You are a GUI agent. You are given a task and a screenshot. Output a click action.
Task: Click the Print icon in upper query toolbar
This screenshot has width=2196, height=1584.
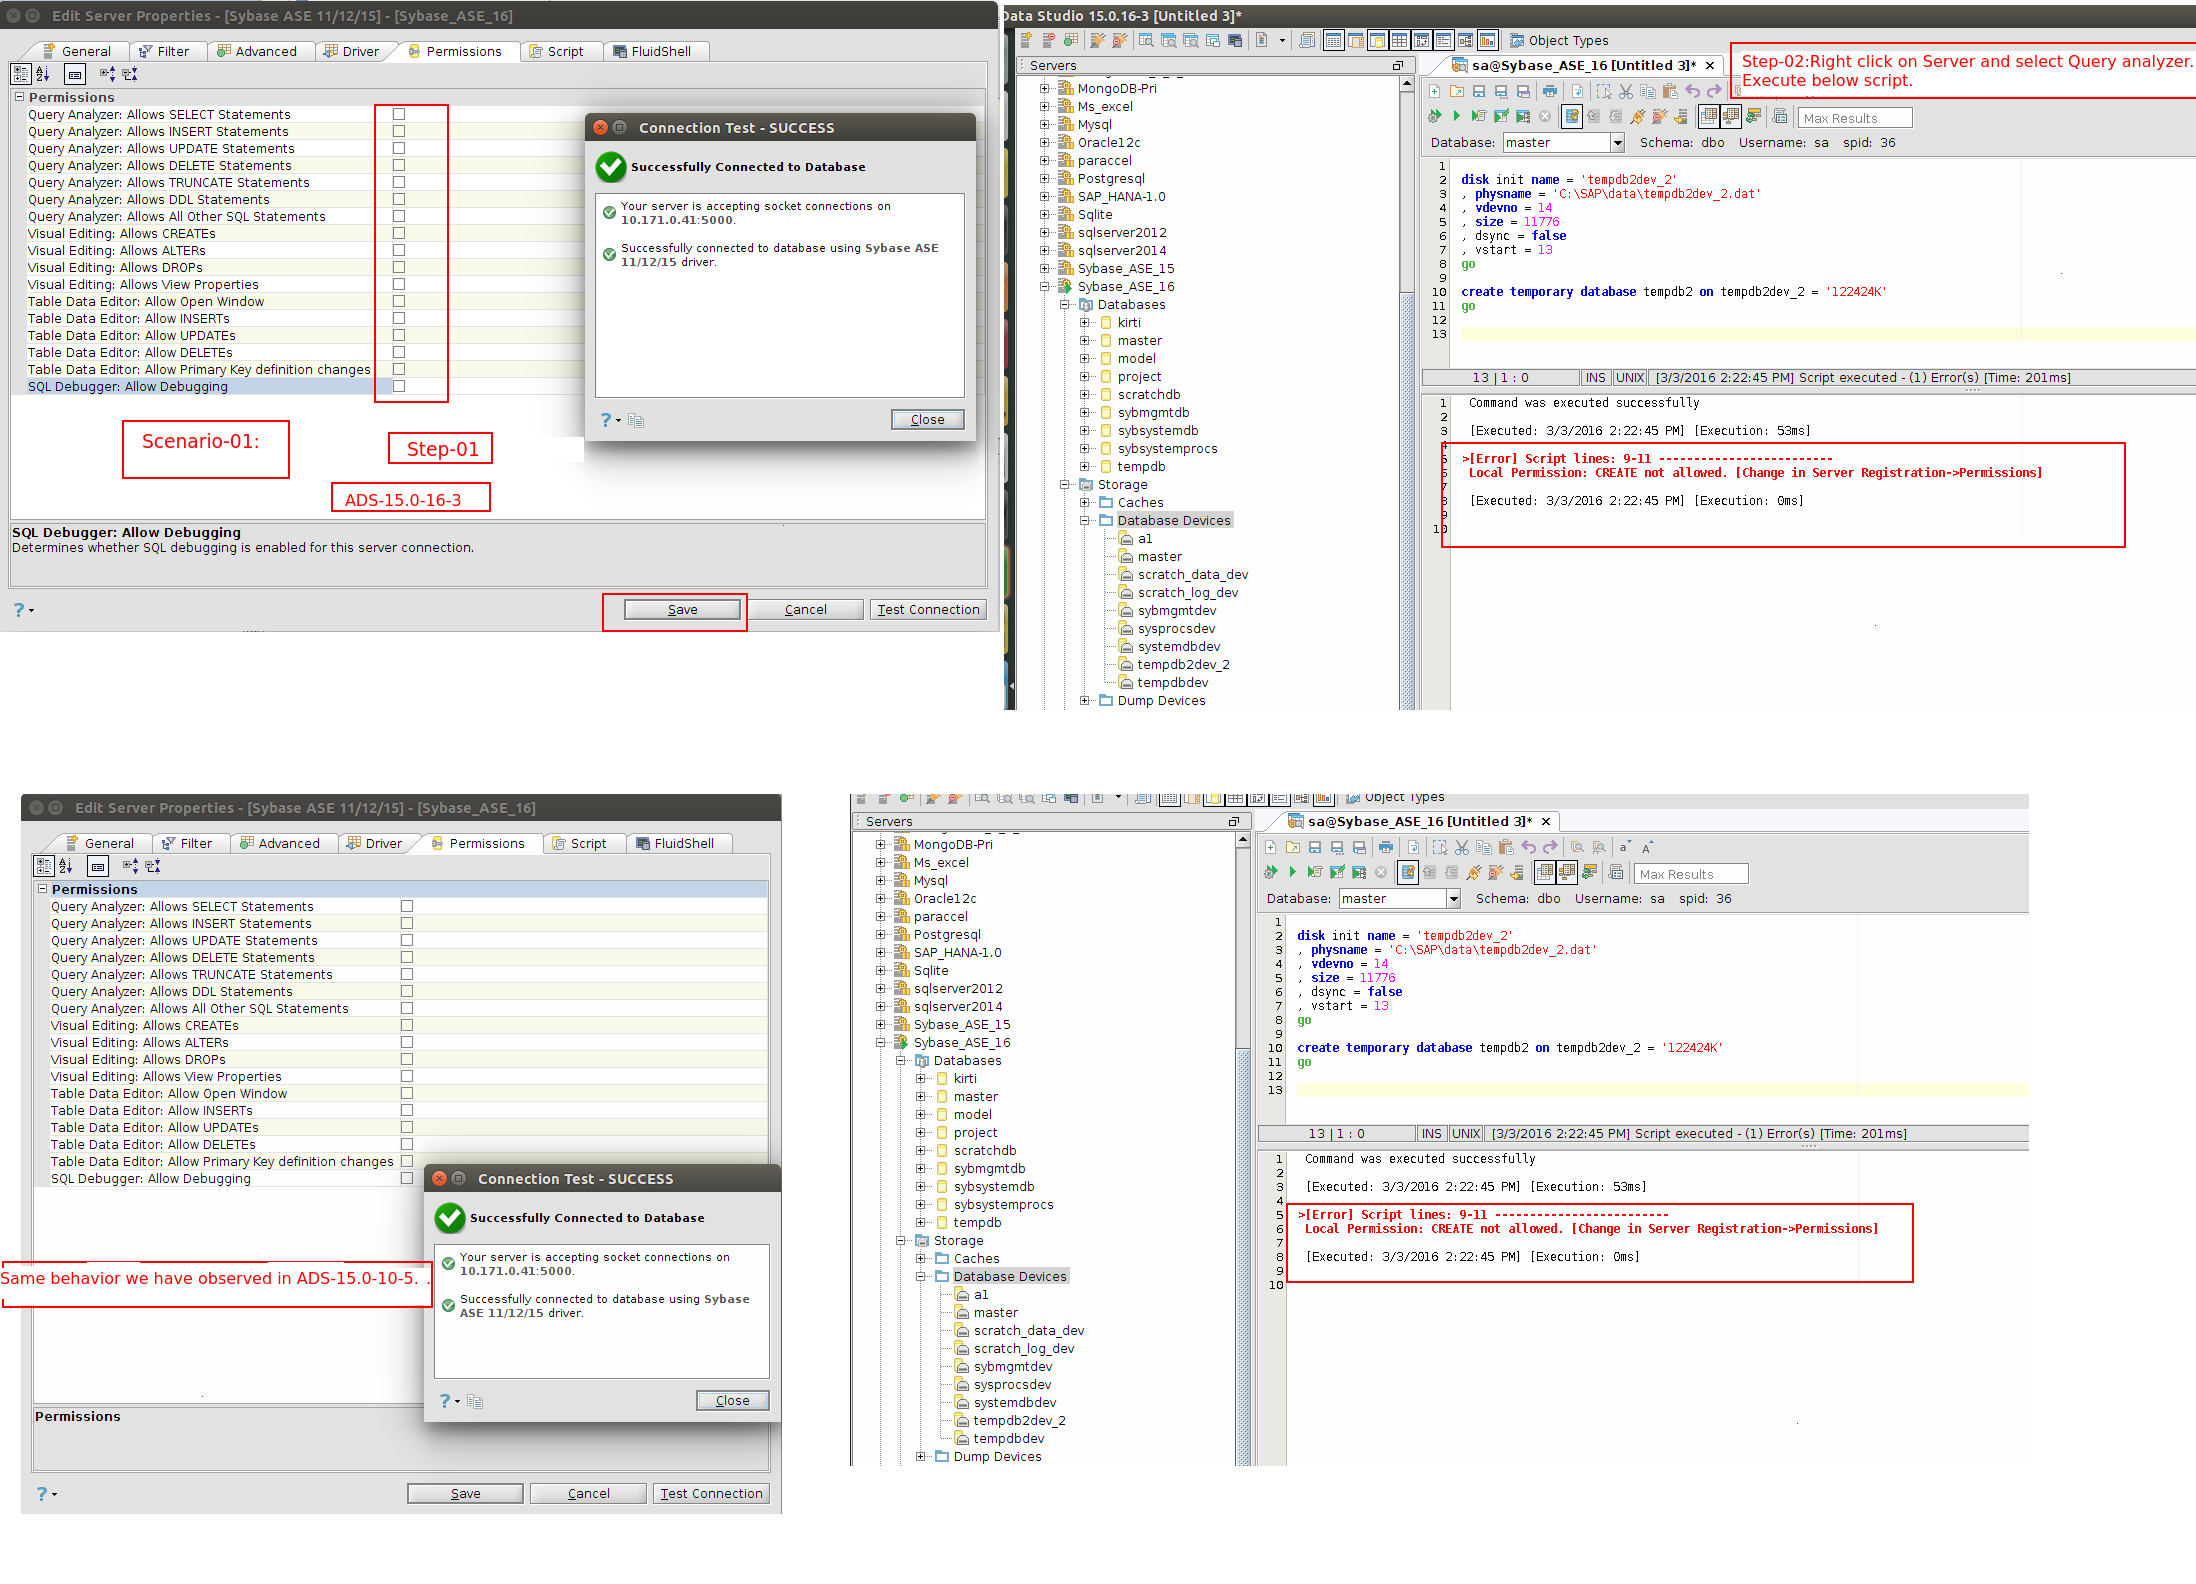[x=1549, y=91]
